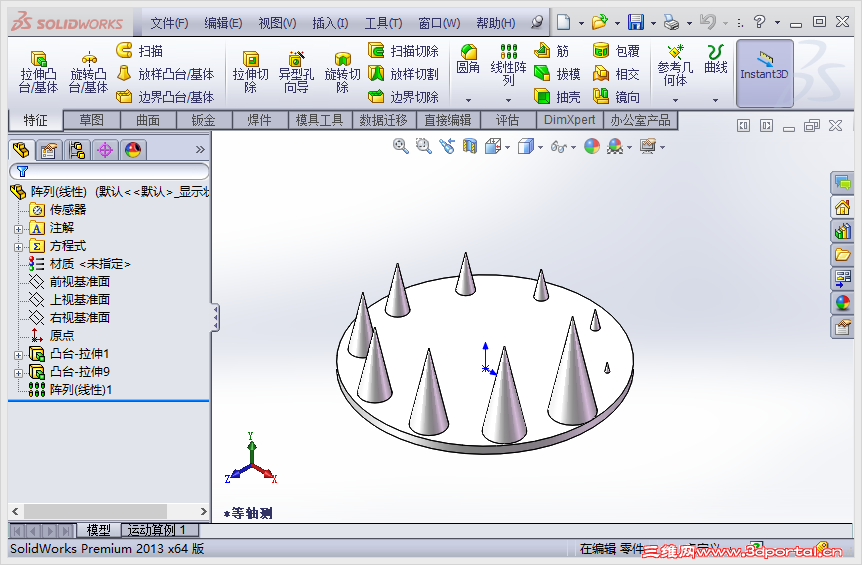Choose the 边界切除 boundary cut tool
The width and height of the screenshot is (862, 565).
404,97
